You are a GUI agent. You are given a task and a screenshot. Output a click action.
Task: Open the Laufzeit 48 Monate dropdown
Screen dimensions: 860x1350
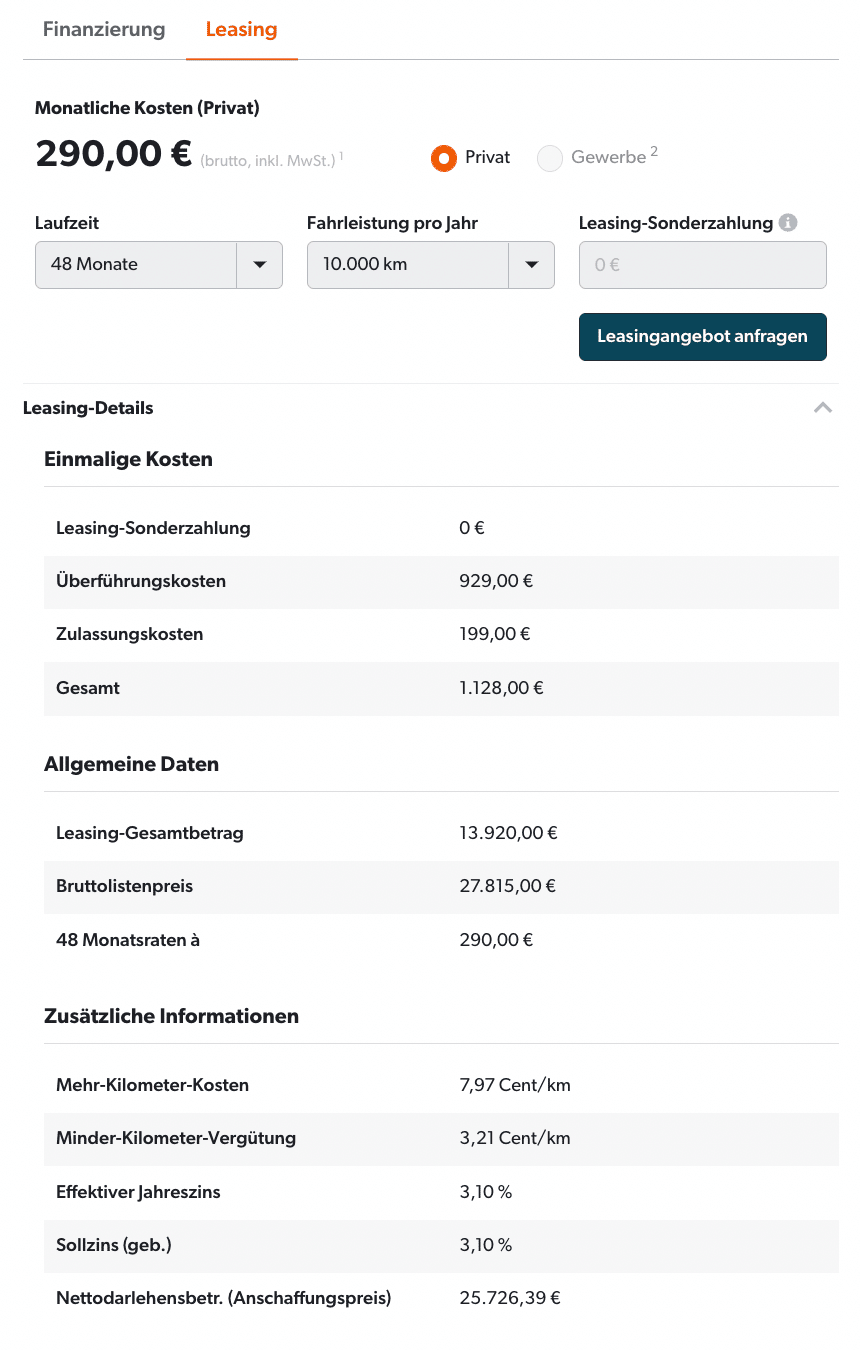pos(159,265)
